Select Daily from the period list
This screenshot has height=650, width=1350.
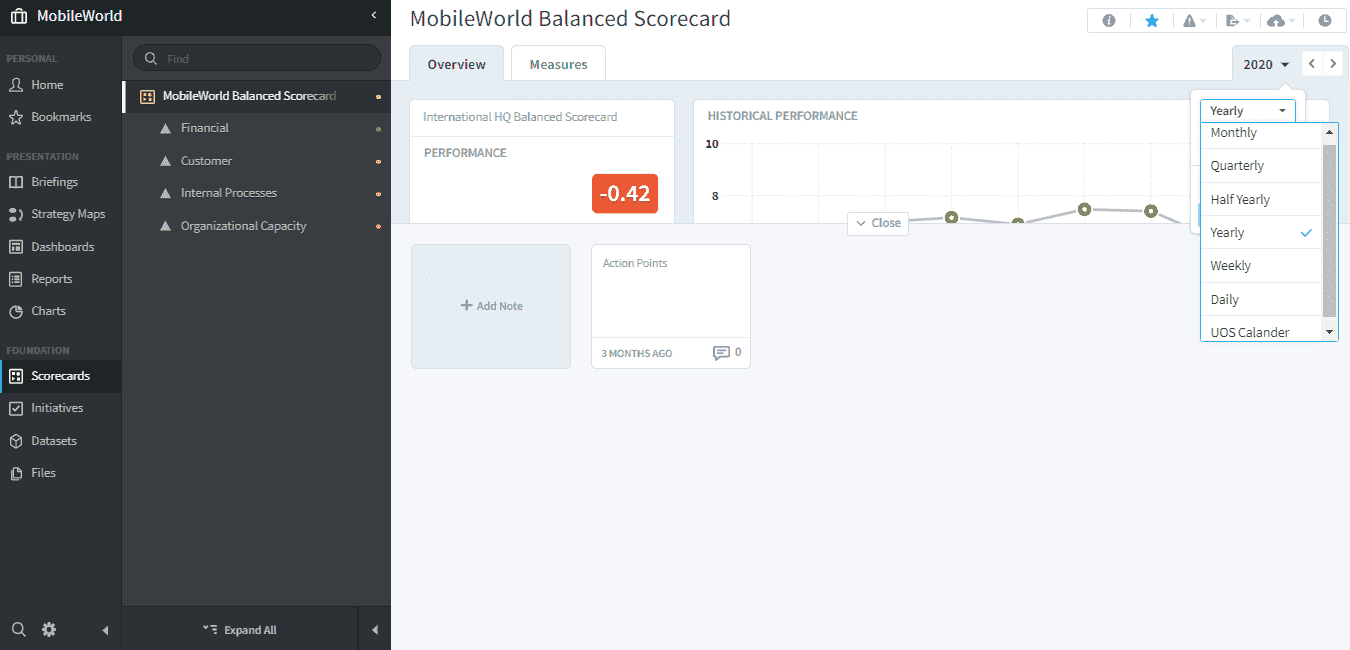1262,299
